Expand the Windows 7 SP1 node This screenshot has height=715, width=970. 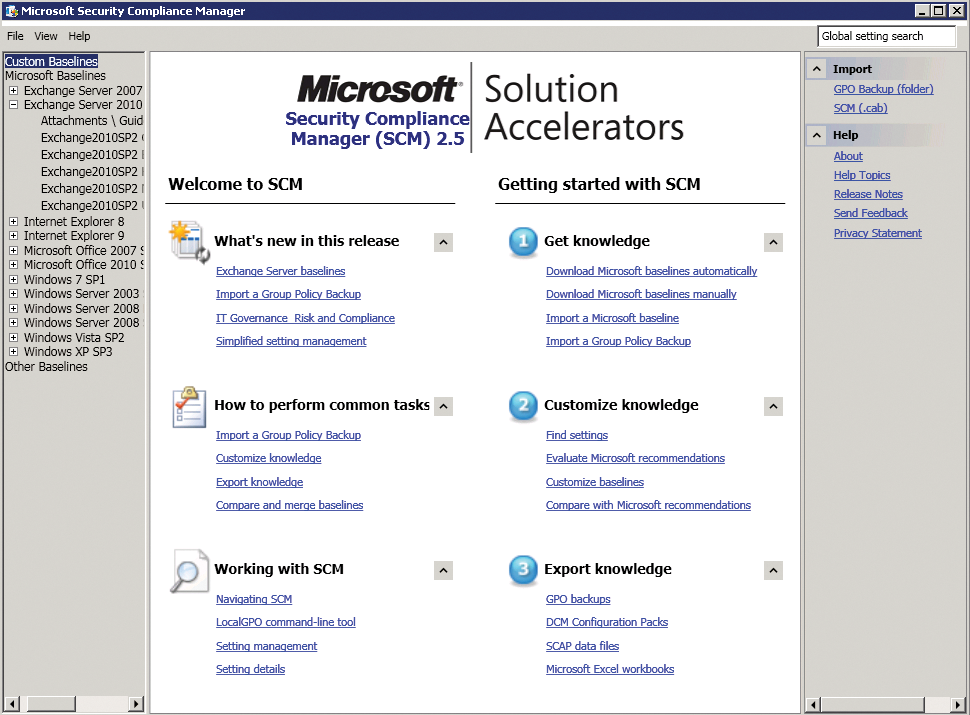pyautogui.click(x=12, y=279)
